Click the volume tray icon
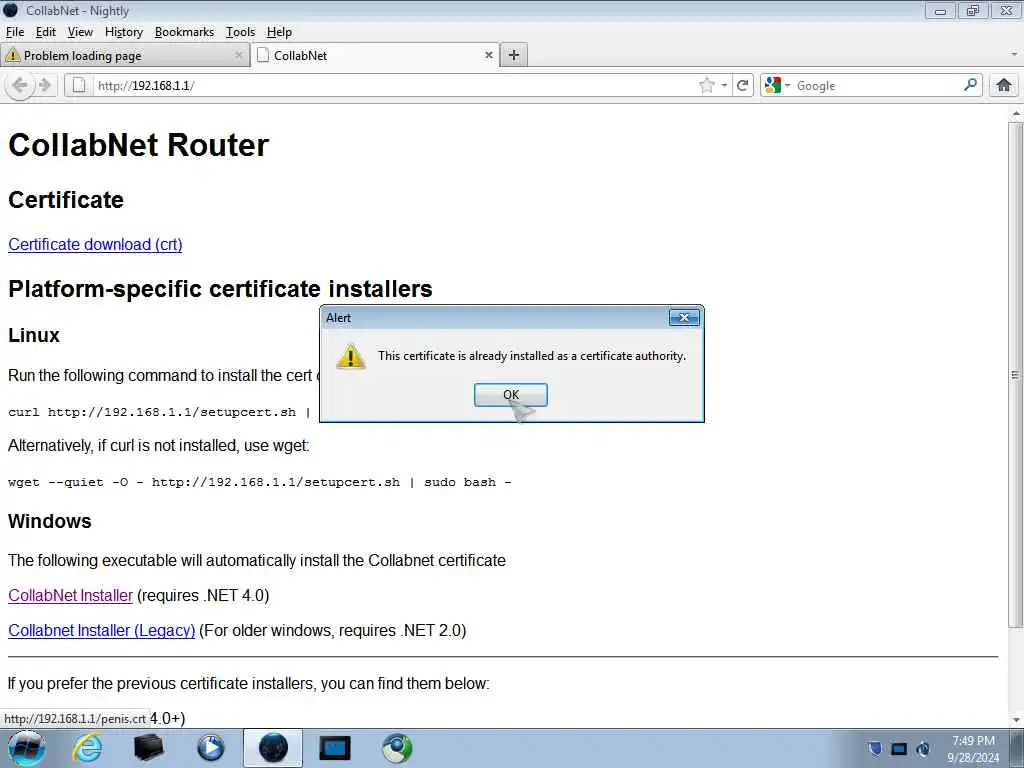Viewport: 1024px width, 768px height. [923, 749]
